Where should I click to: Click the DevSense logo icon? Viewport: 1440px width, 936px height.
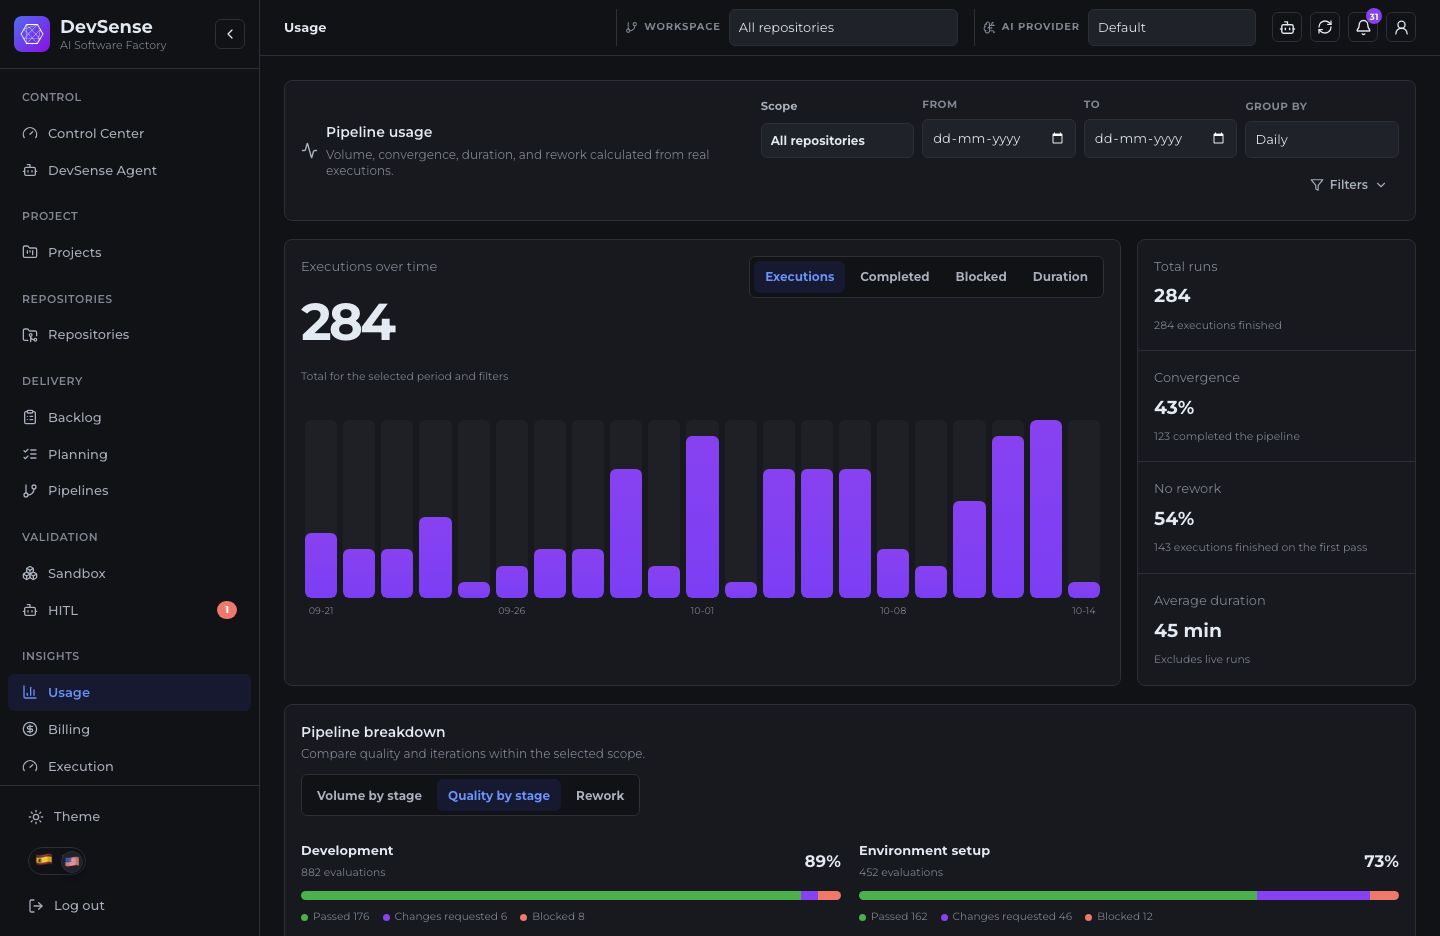32,34
